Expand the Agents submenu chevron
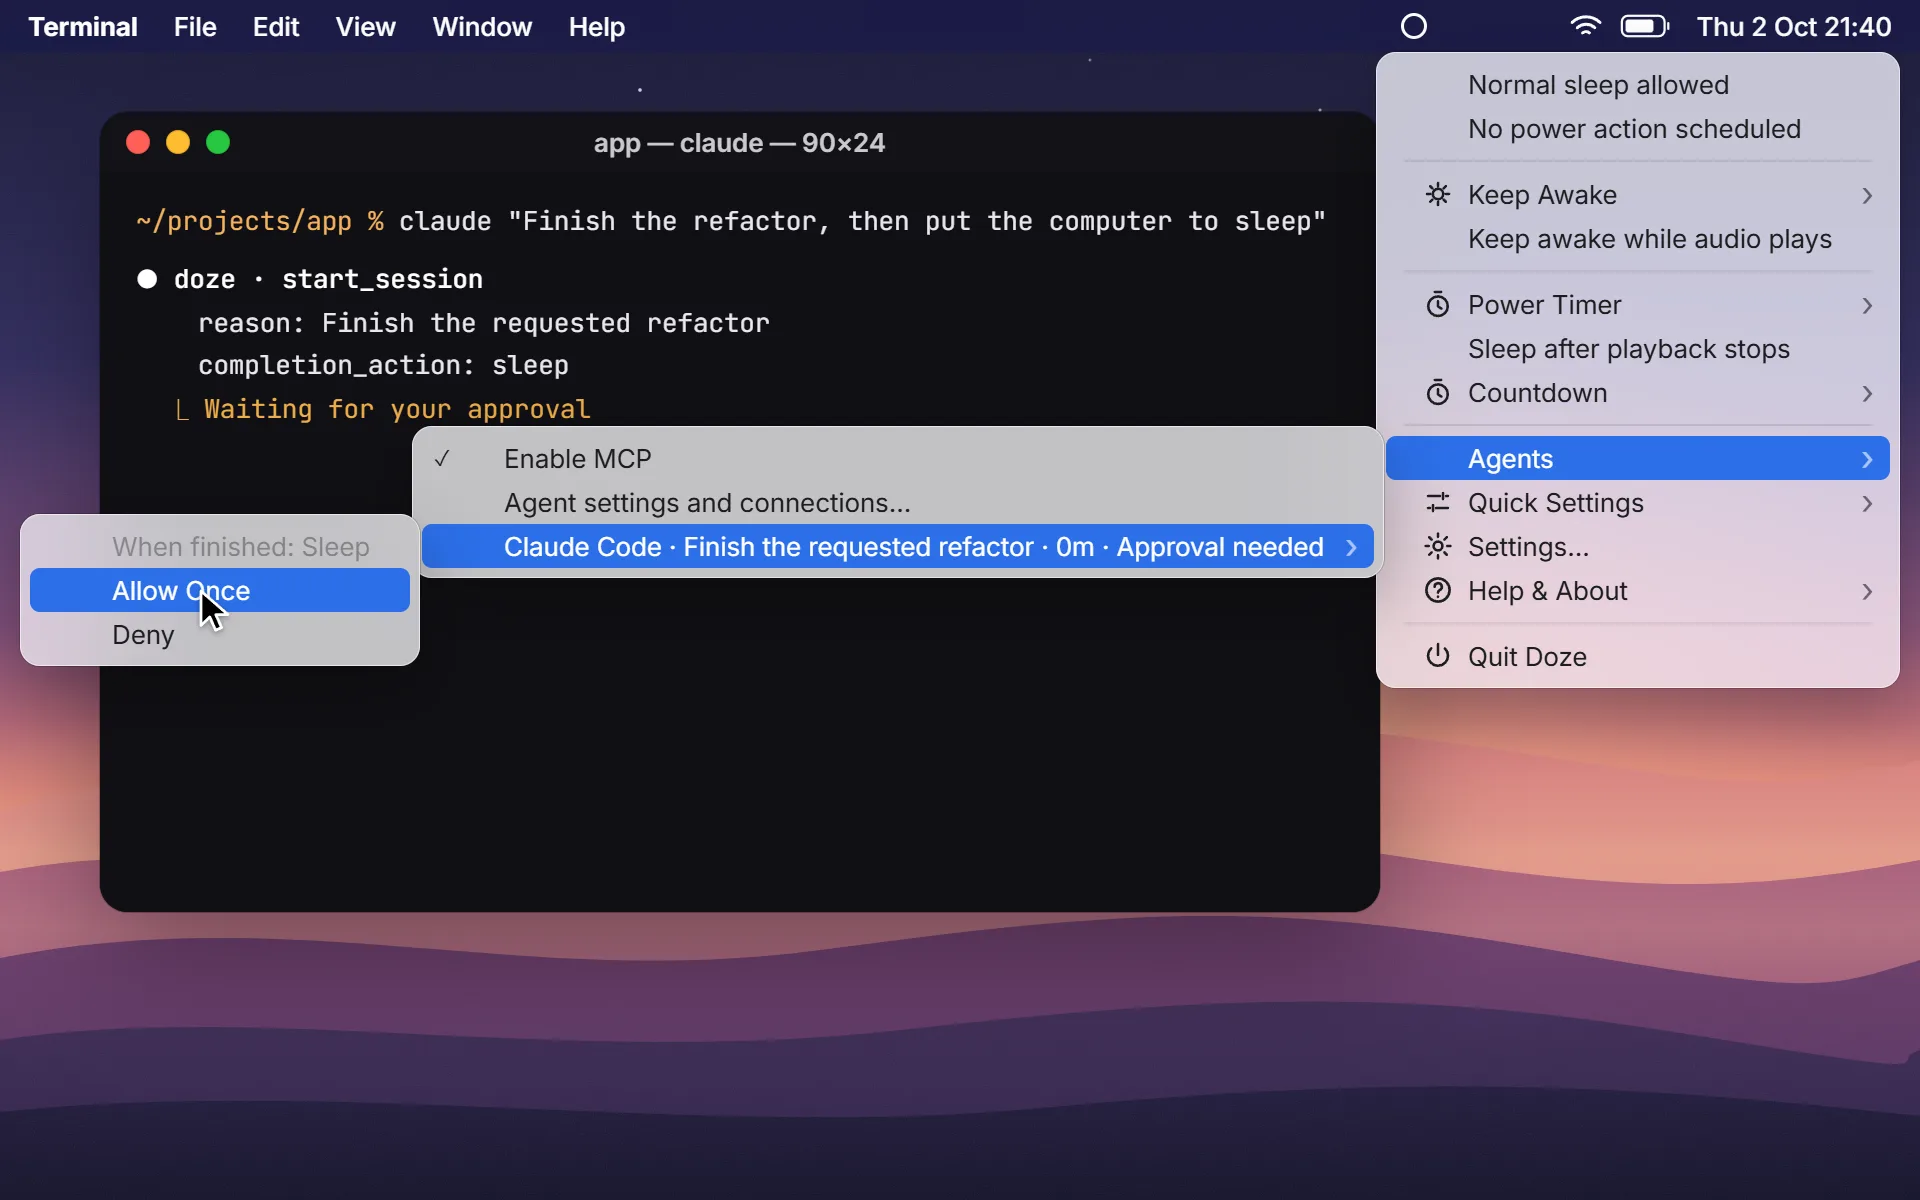Screen dimensions: 1920x1200 point(1866,459)
